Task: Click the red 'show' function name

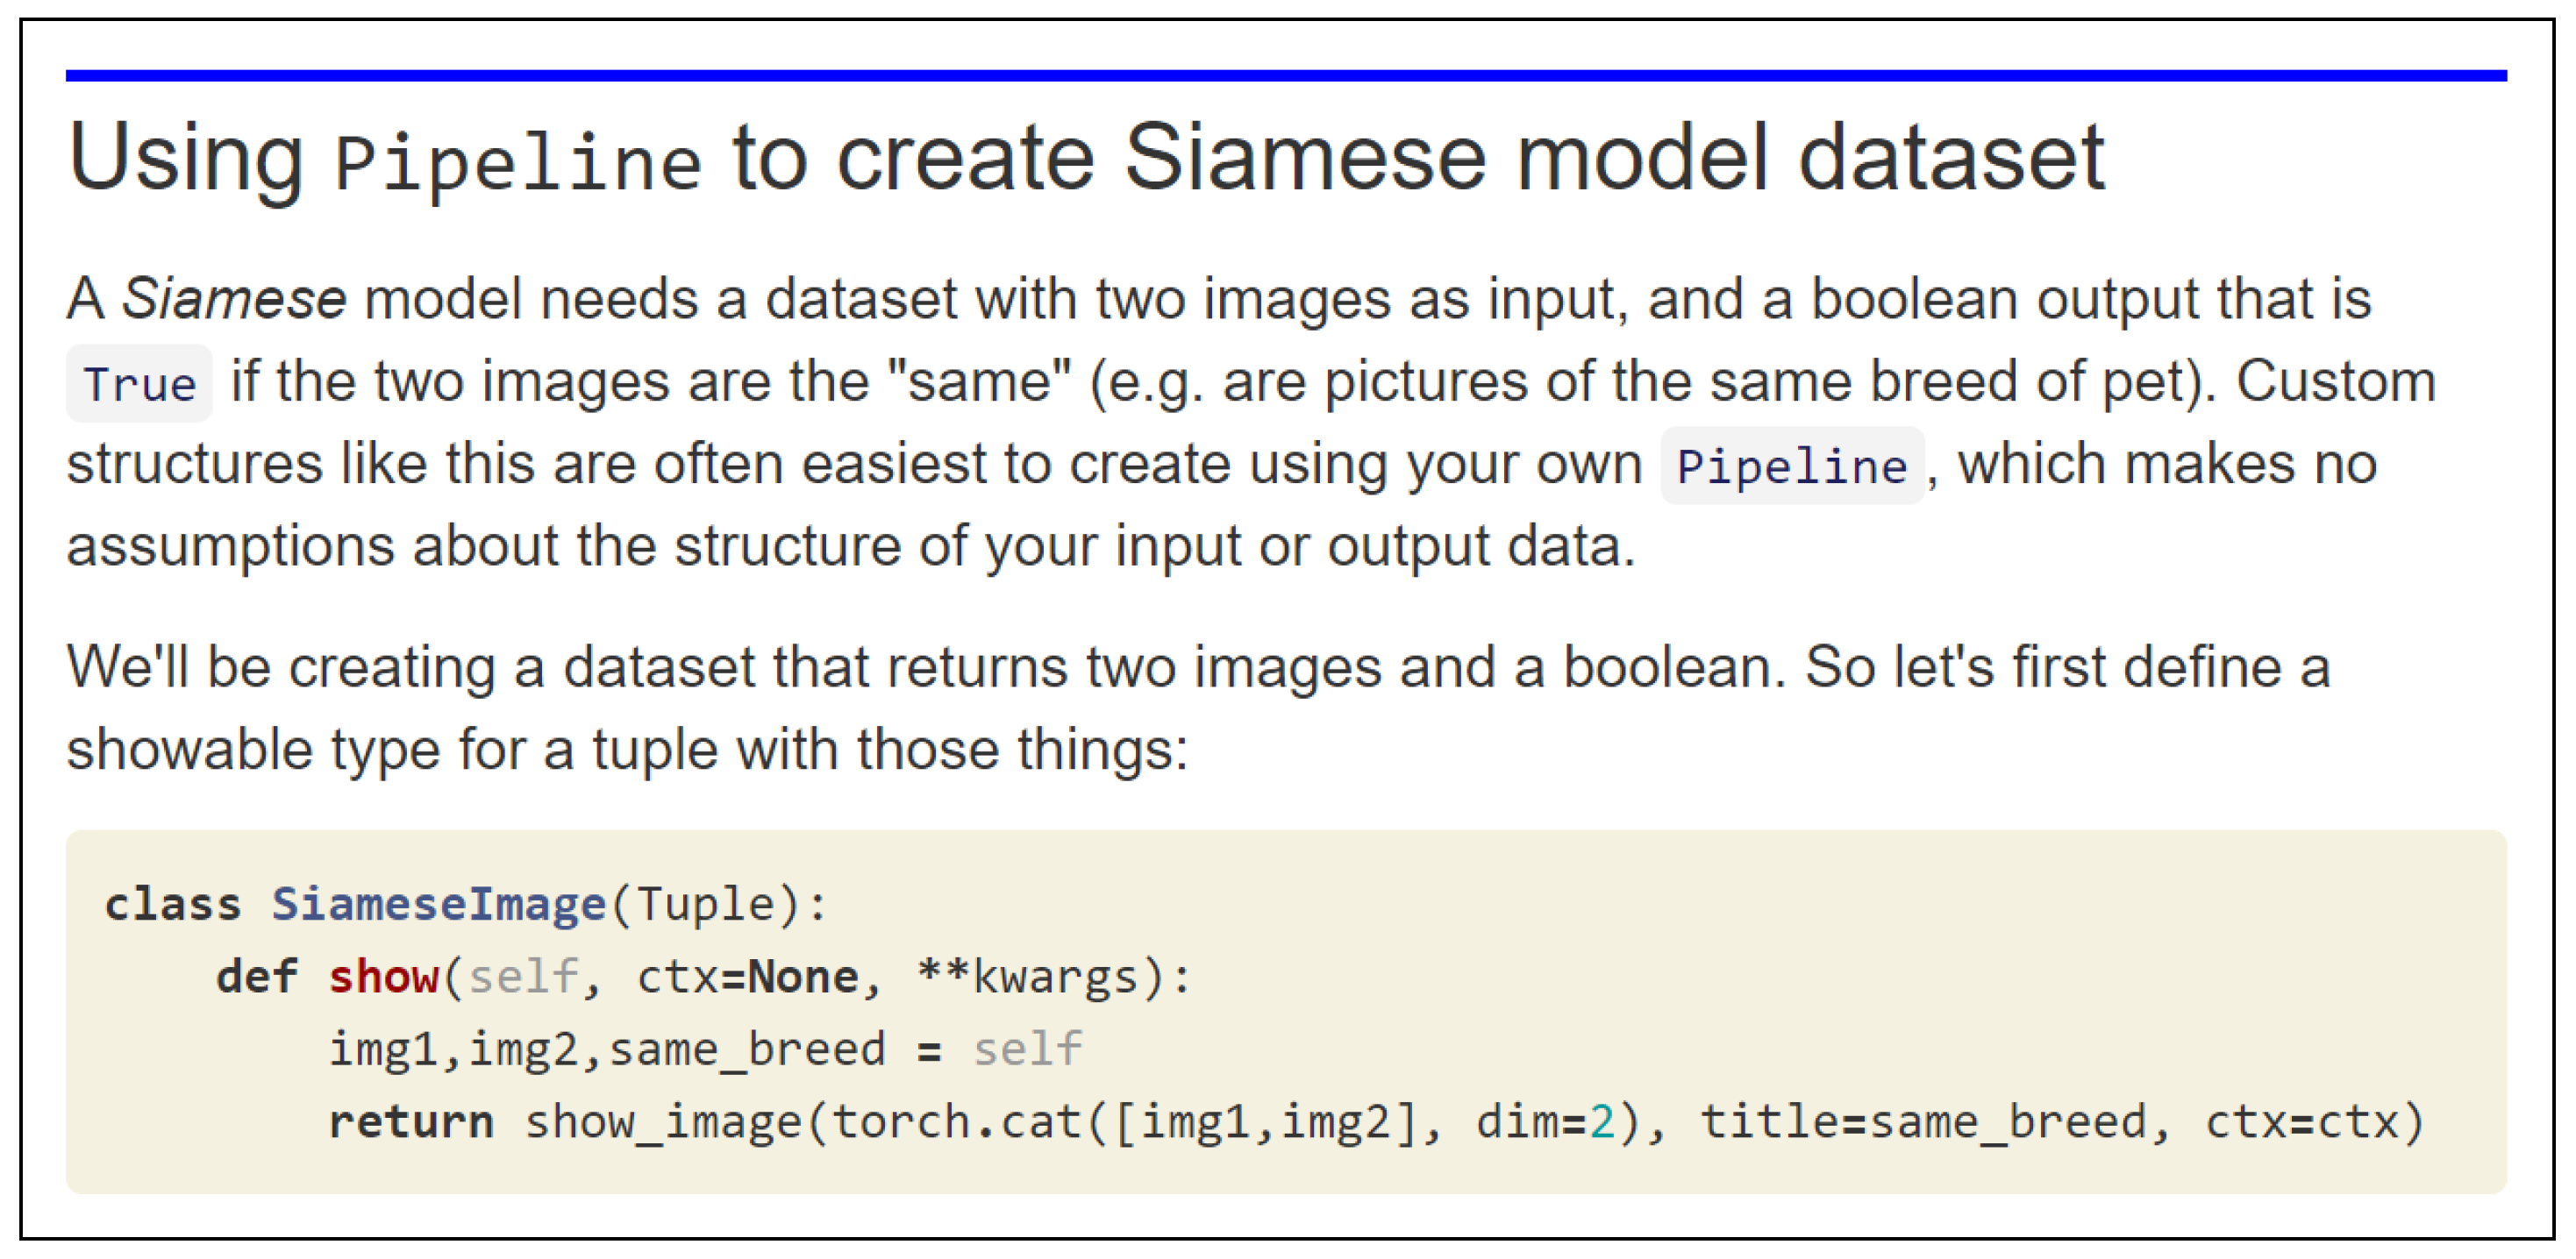Action: point(384,977)
